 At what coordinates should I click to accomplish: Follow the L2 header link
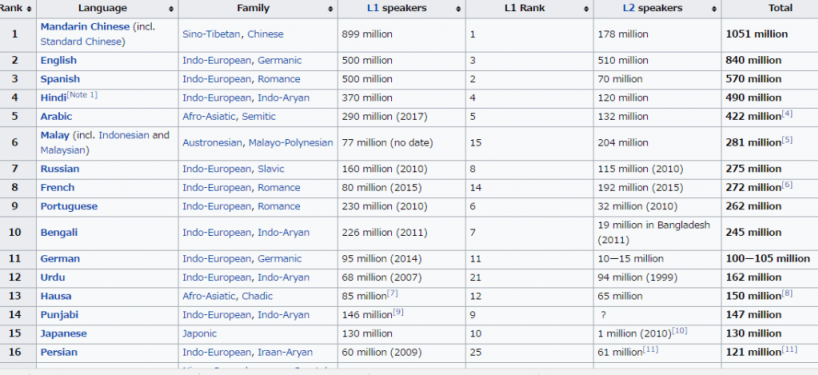(x=629, y=8)
